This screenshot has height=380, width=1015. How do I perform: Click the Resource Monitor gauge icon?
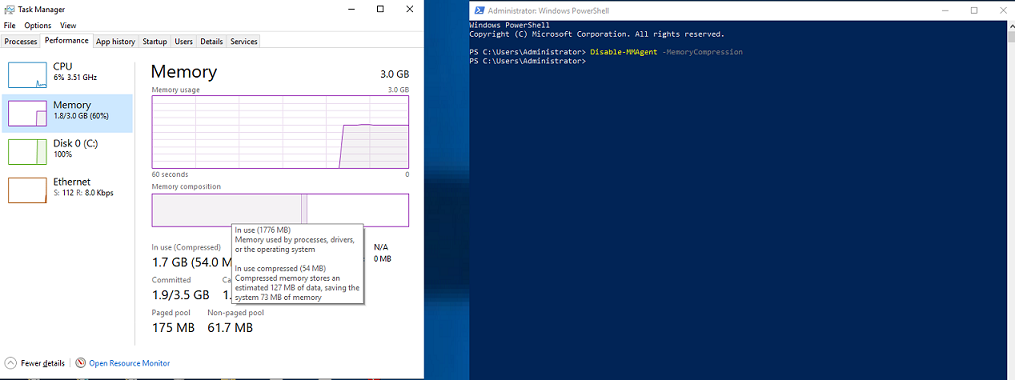(81, 363)
